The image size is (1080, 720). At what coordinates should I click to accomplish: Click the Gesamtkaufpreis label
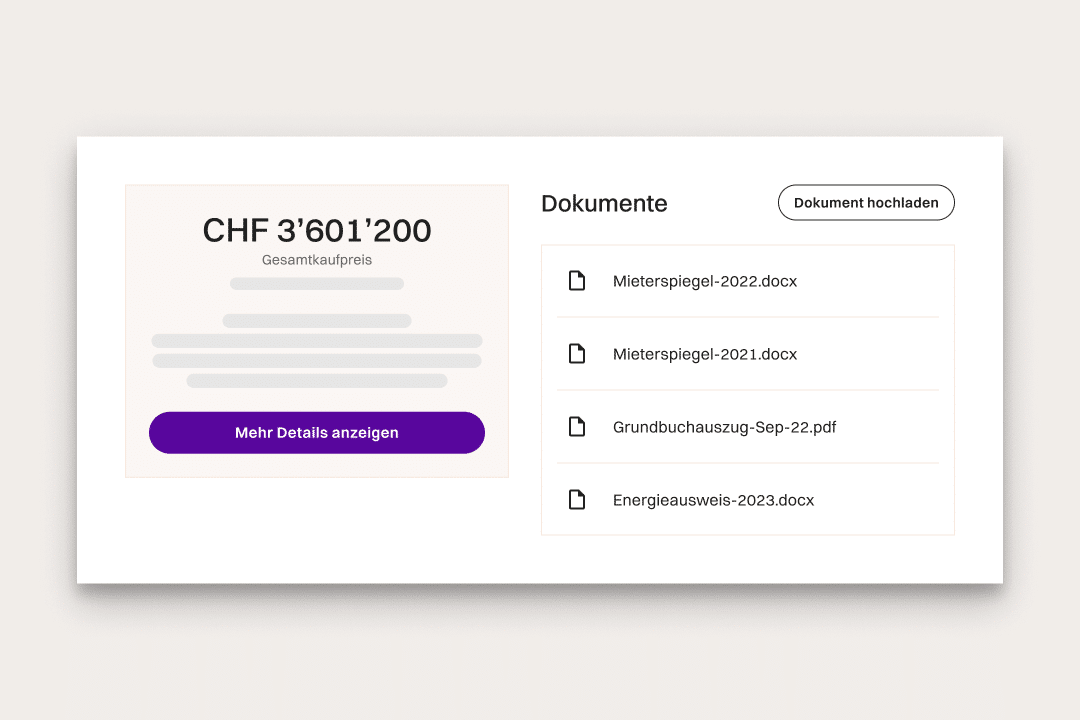[x=316, y=260]
